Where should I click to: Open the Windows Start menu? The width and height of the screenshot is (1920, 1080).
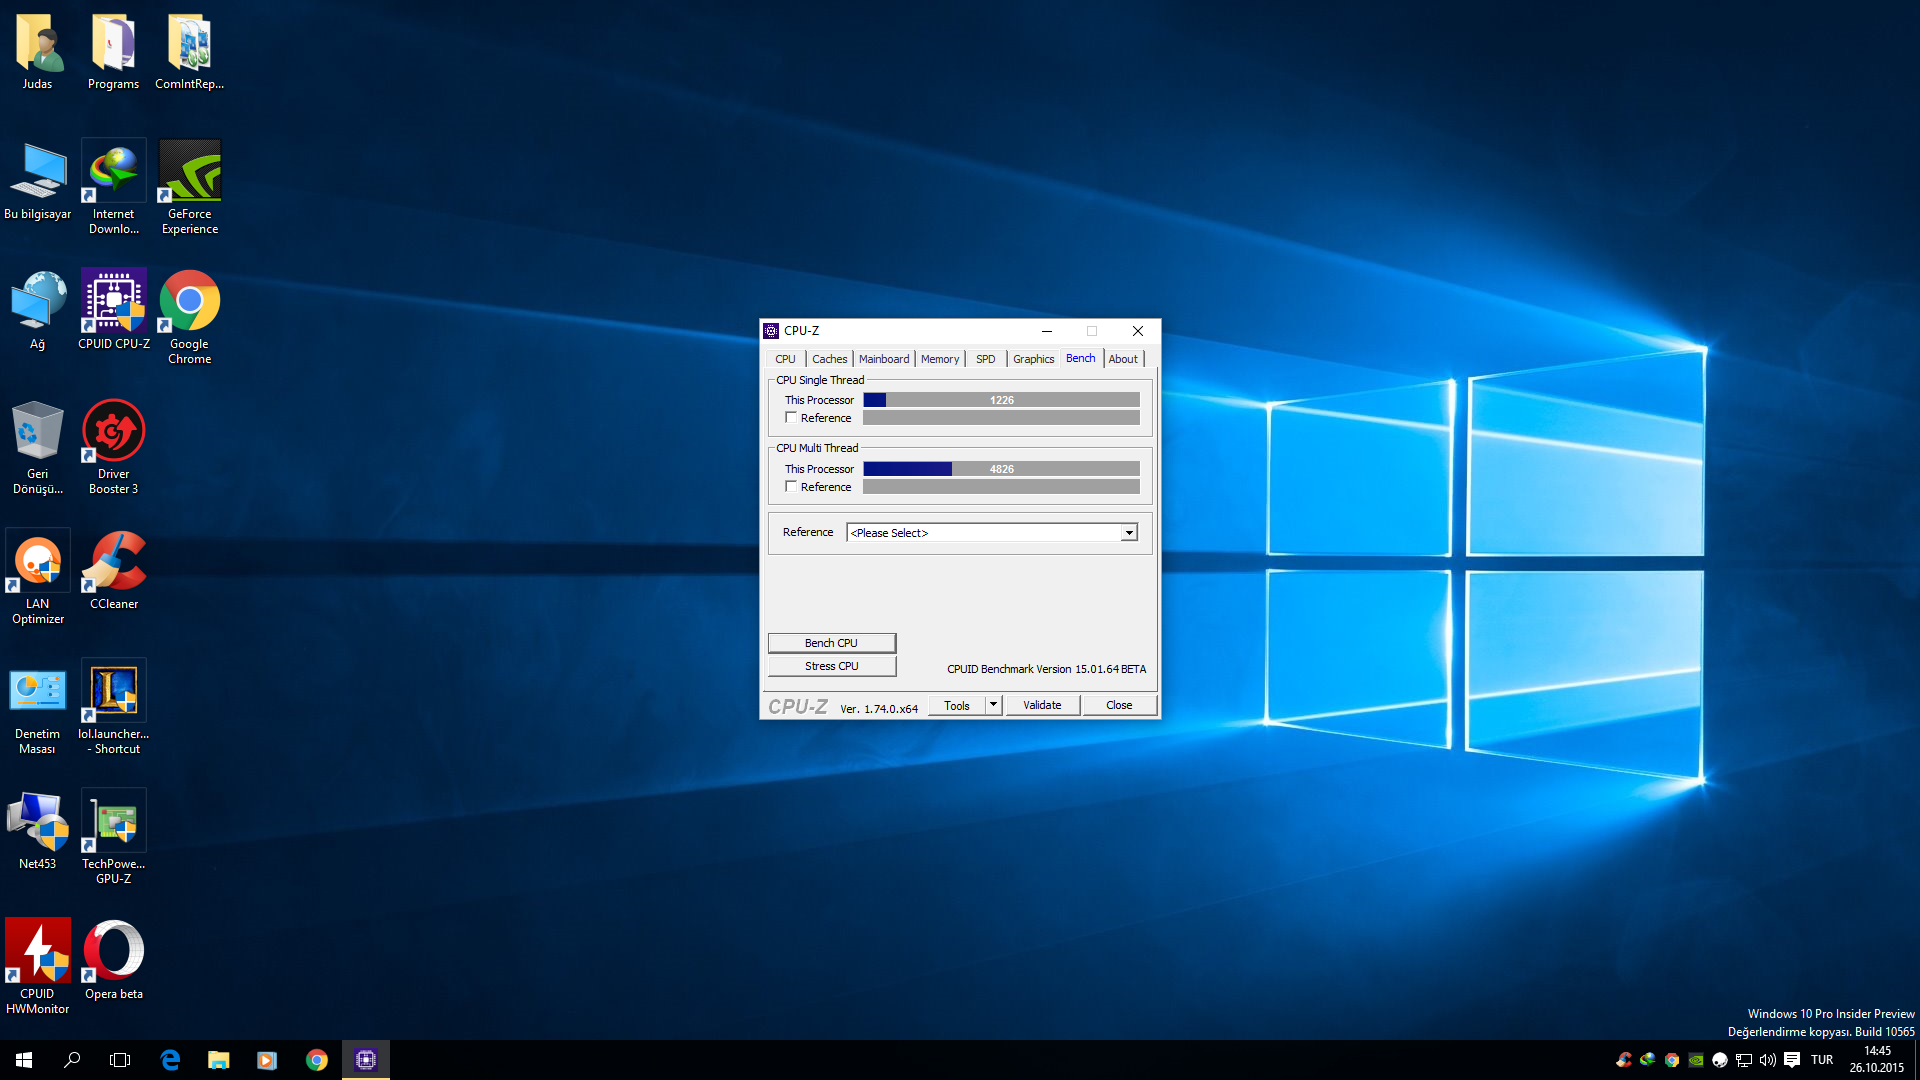24,1060
